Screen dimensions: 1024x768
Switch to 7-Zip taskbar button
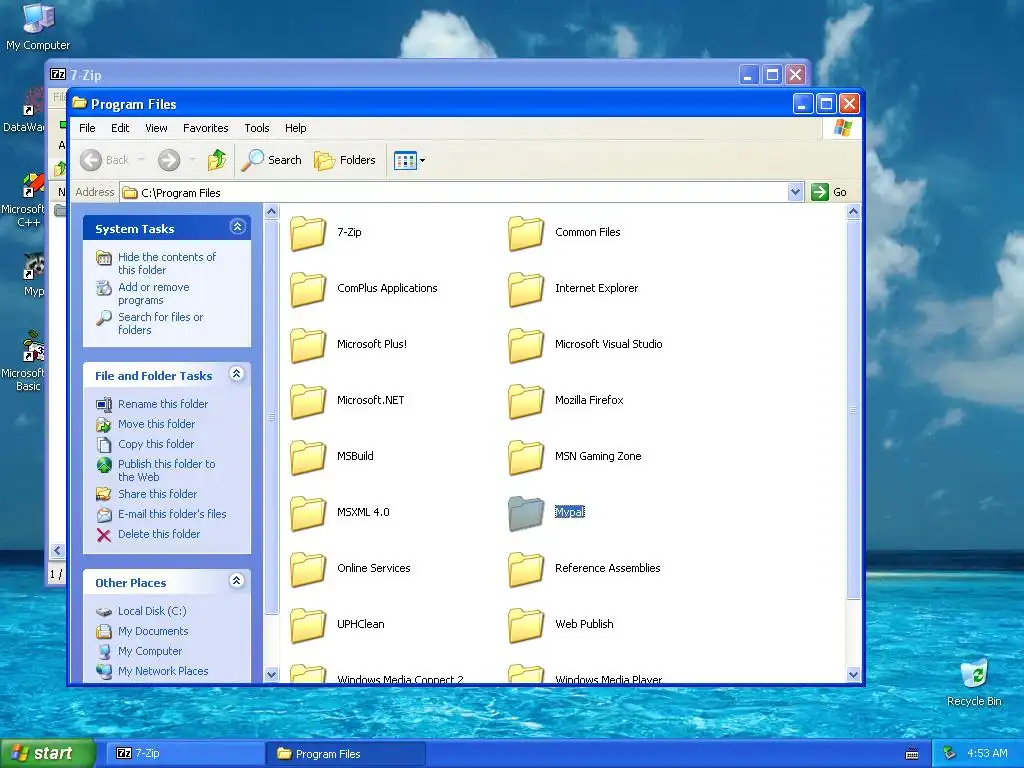(185, 754)
